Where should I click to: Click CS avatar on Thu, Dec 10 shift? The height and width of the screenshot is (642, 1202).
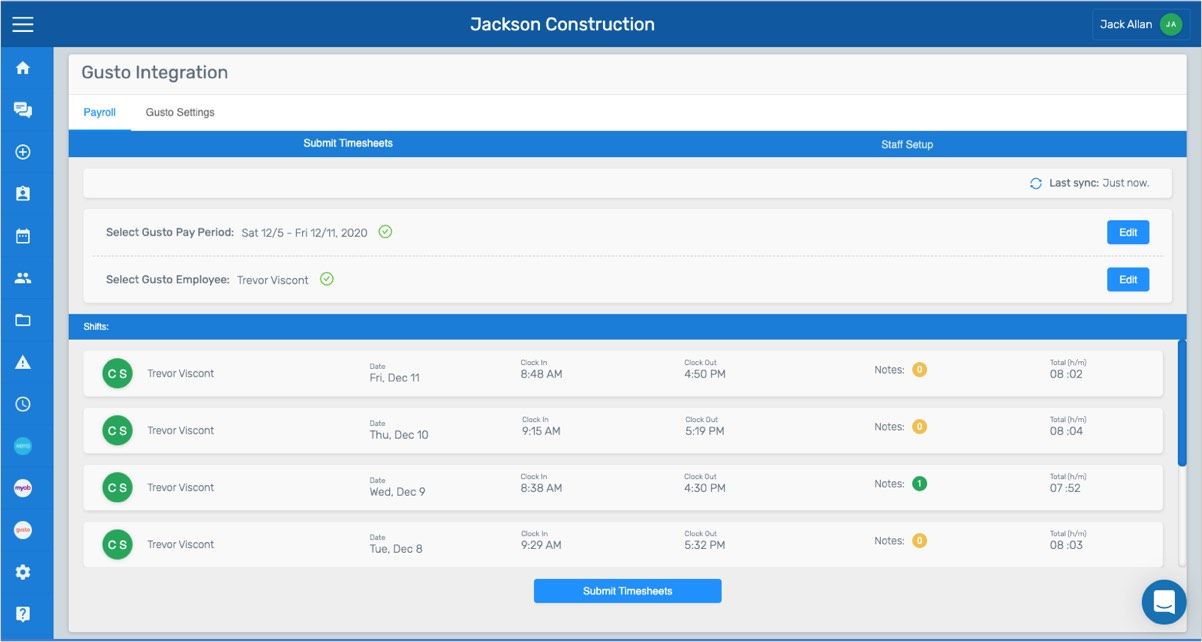117,430
